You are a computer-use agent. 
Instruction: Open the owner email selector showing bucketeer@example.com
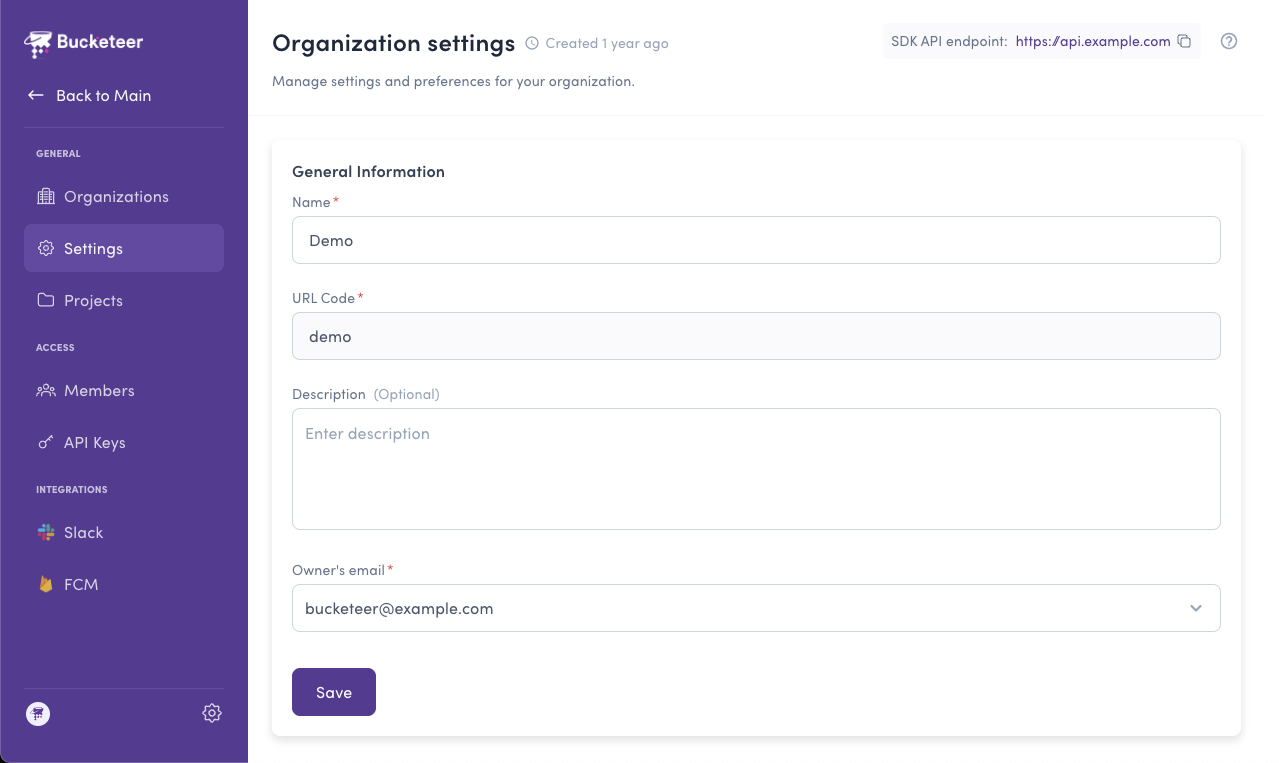[x=755, y=607]
